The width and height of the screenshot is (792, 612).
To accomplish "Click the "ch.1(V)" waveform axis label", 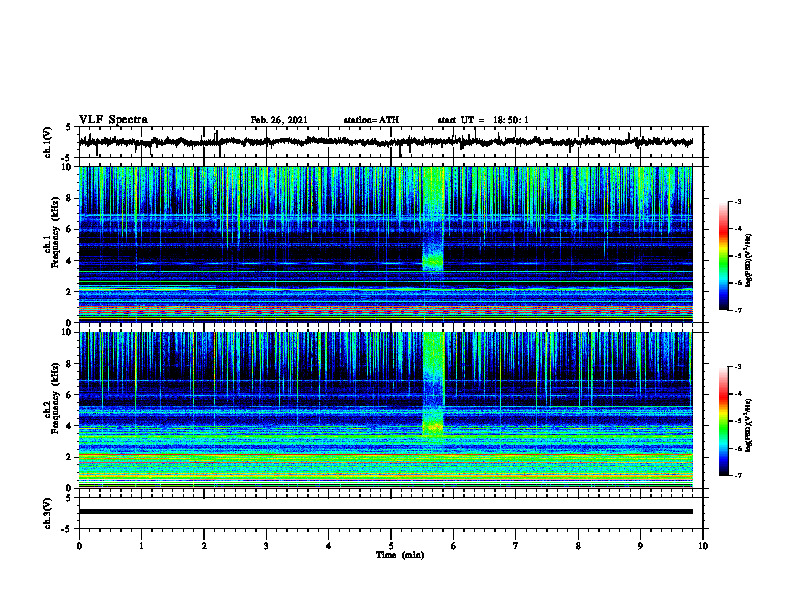I will pos(48,142).
